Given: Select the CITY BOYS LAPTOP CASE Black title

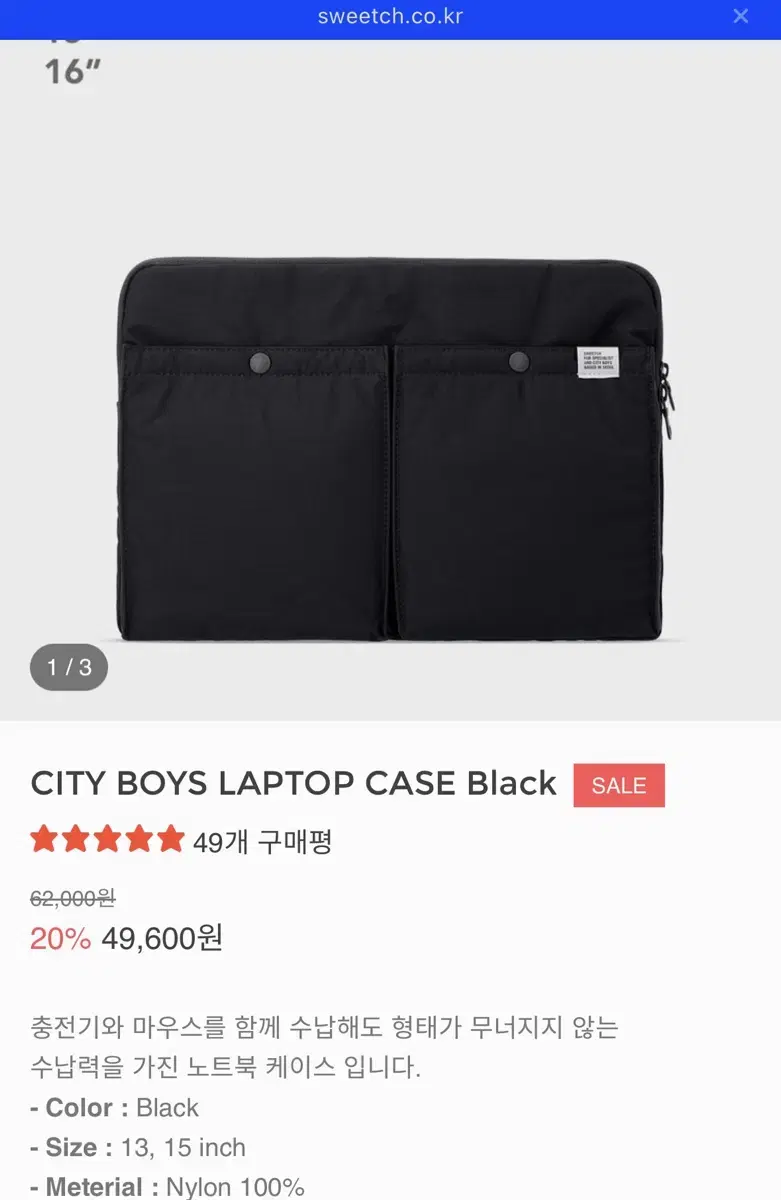Looking at the screenshot, I should 294,784.
